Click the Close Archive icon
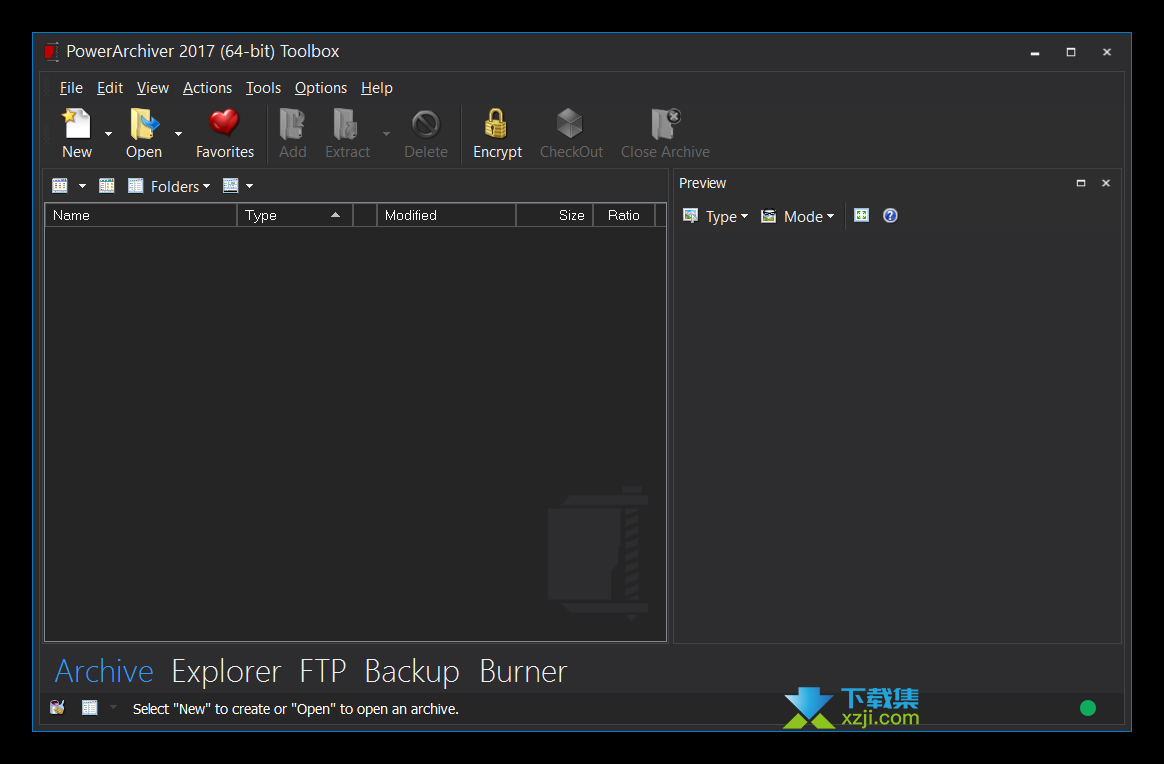The width and height of the screenshot is (1164, 764). pyautogui.click(x=665, y=123)
